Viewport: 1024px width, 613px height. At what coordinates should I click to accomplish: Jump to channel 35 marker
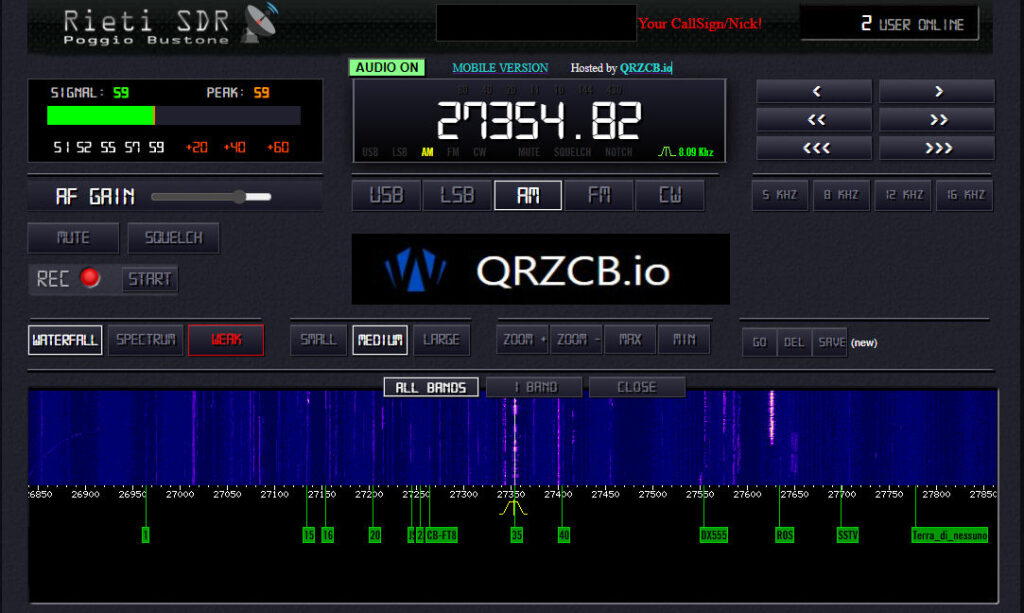(517, 535)
